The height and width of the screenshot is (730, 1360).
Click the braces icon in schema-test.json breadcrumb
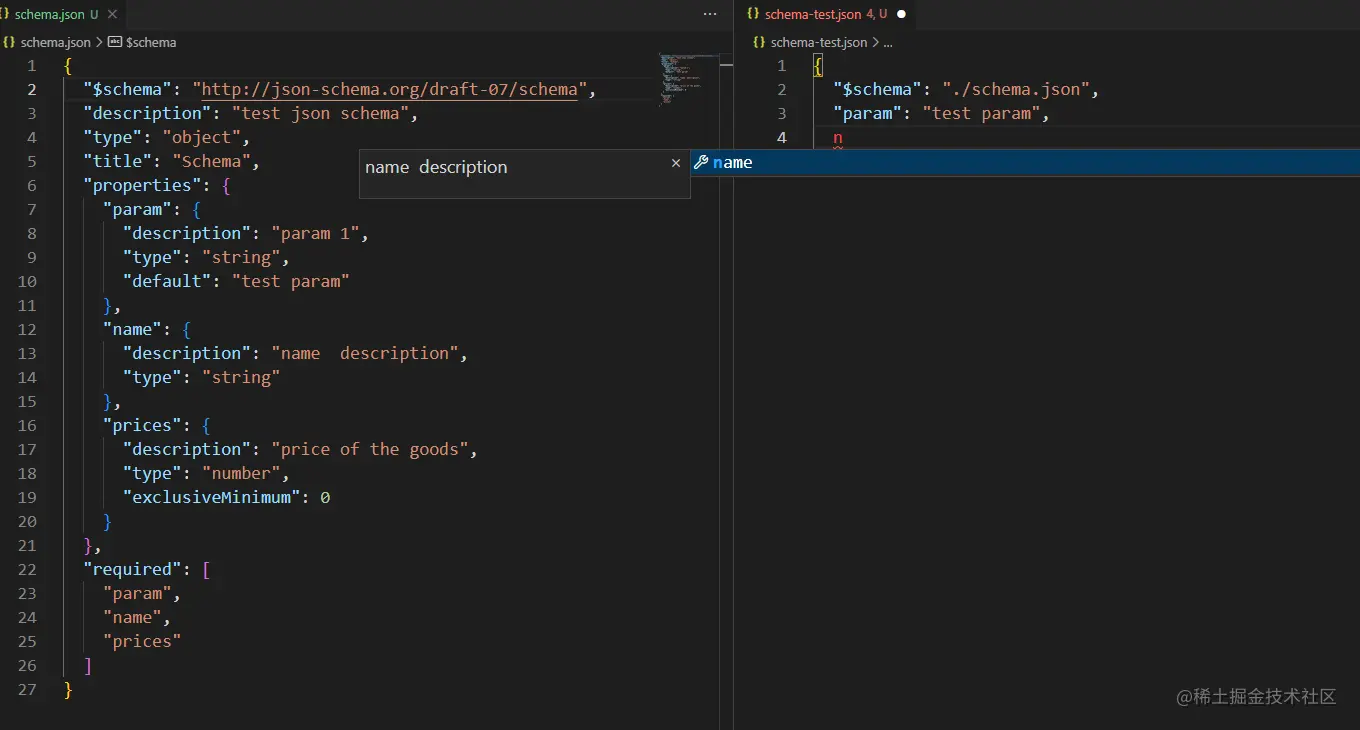[x=758, y=42]
